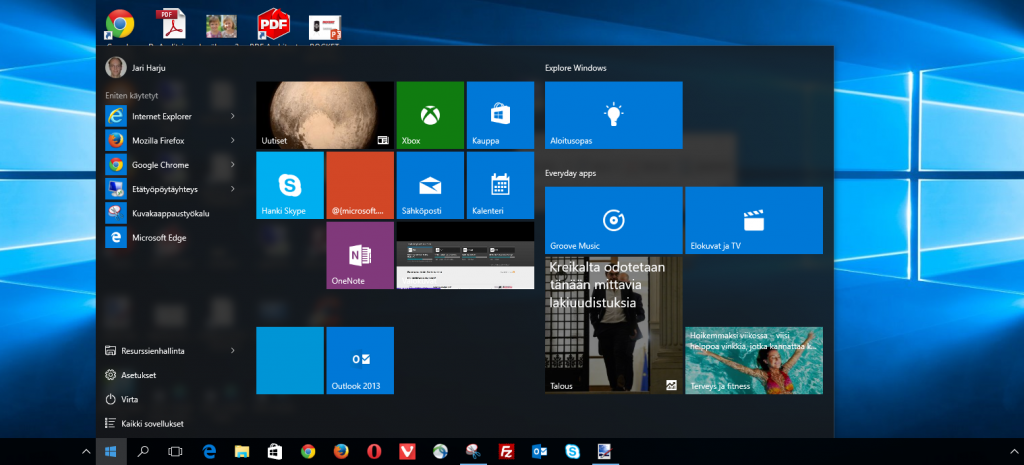Screen dimensions: 1024x465
Task: Select the Google Chrome desktop shortcut
Action: pyautogui.click(x=120, y=26)
